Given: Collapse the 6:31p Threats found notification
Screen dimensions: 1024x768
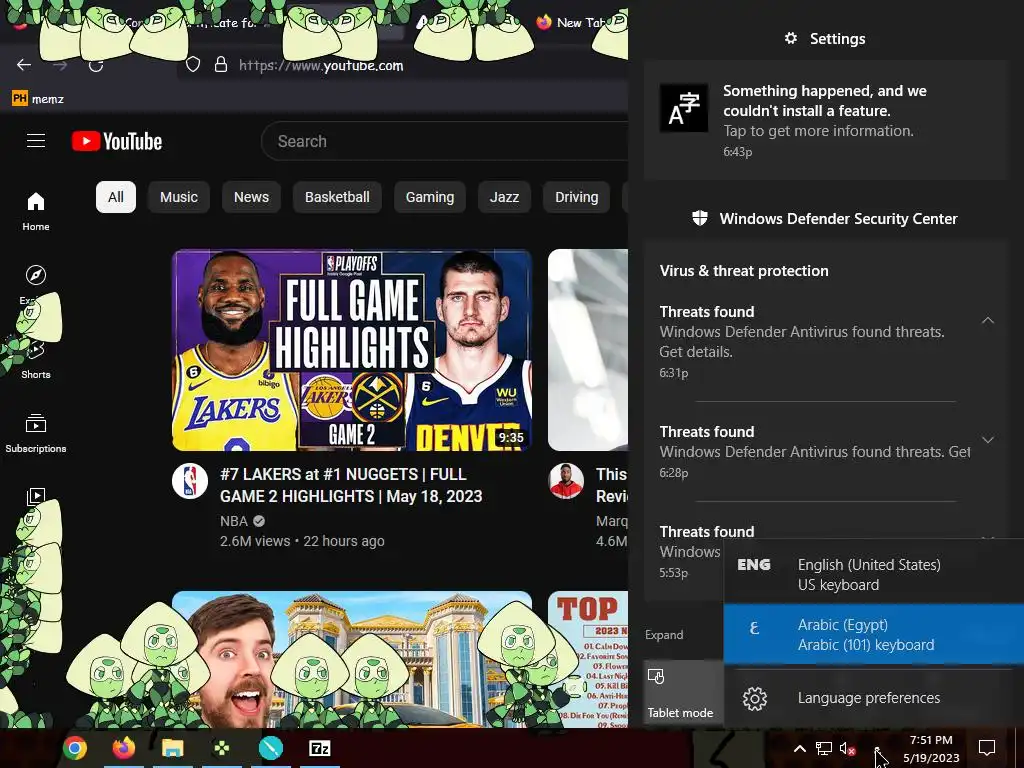Looking at the screenshot, I should pos(987,320).
